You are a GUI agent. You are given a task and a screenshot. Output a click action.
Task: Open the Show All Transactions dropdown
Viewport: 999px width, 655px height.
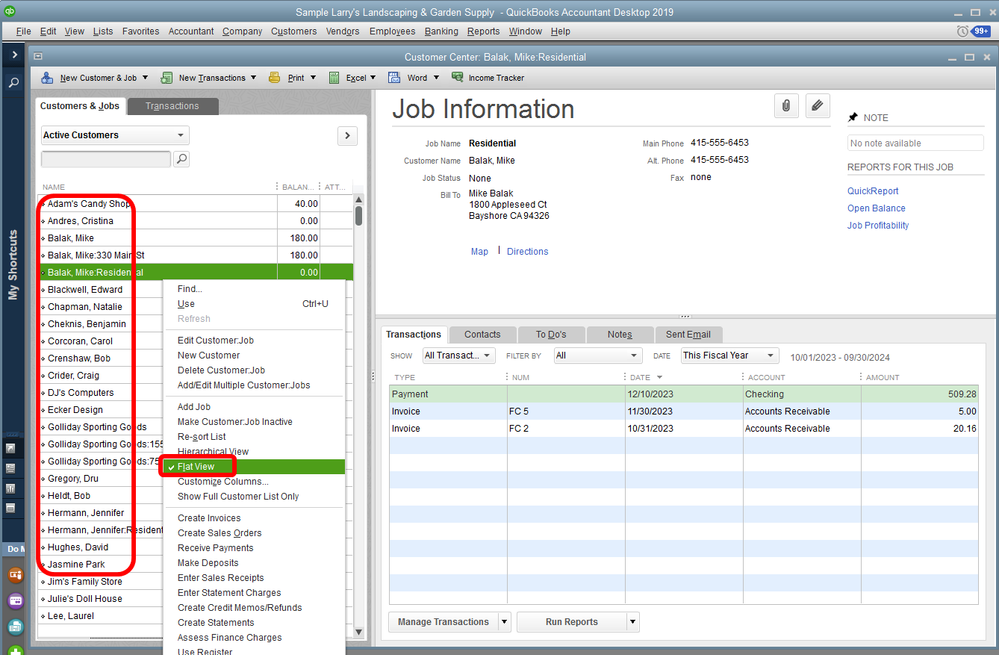coord(458,356)
